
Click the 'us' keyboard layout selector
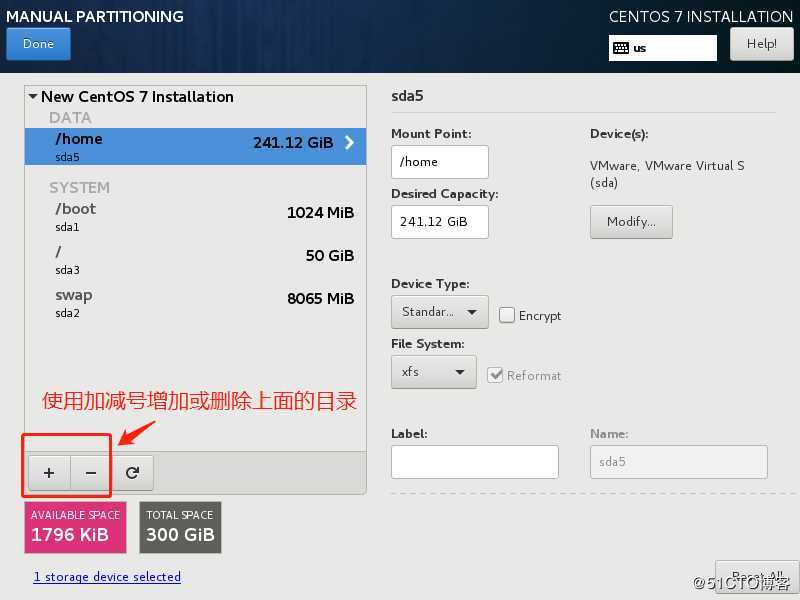pos(662,48)
